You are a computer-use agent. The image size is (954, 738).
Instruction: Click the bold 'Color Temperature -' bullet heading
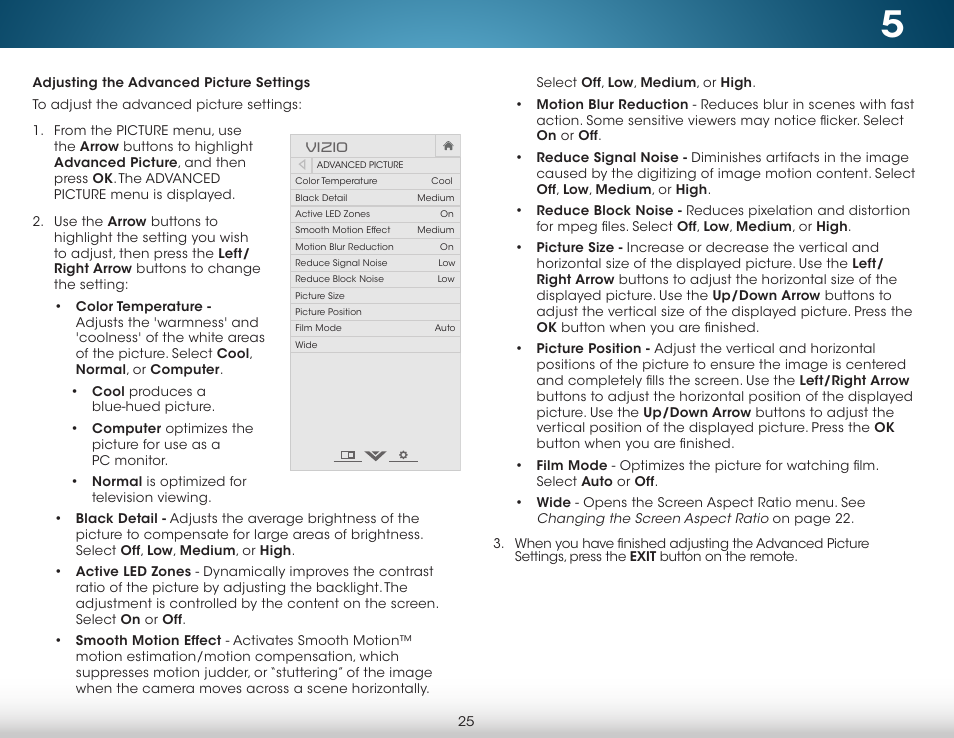144,306
